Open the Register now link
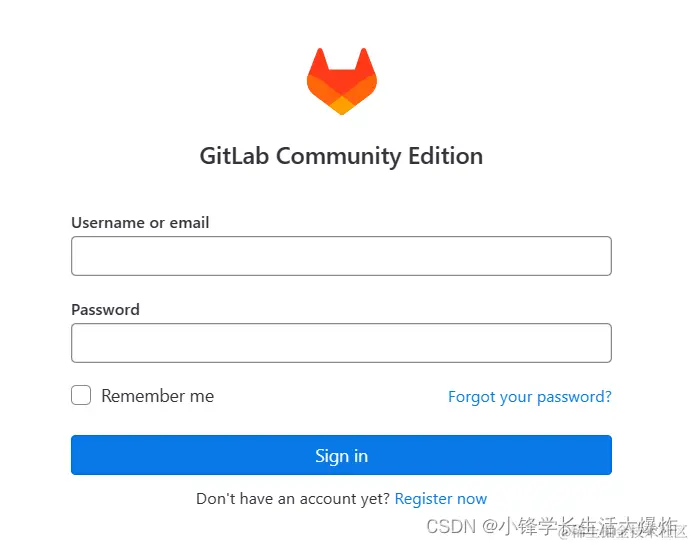The image size is (693, 545). point(441,499)
